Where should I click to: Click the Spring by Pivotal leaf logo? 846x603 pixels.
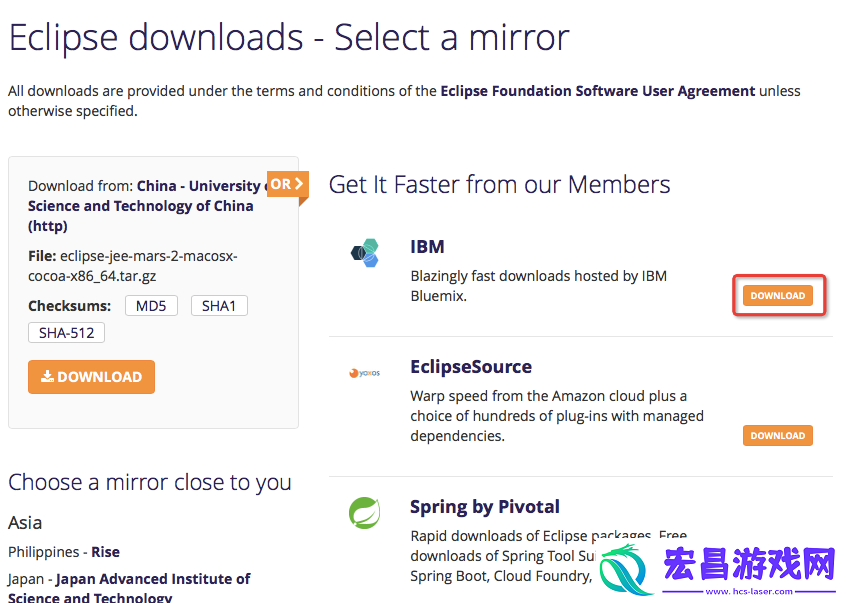[365, 512]
